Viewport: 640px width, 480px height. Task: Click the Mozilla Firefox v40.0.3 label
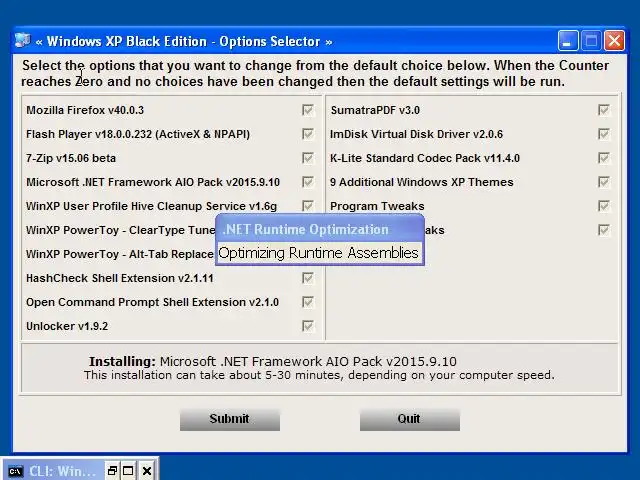click(x=85, y=110)
